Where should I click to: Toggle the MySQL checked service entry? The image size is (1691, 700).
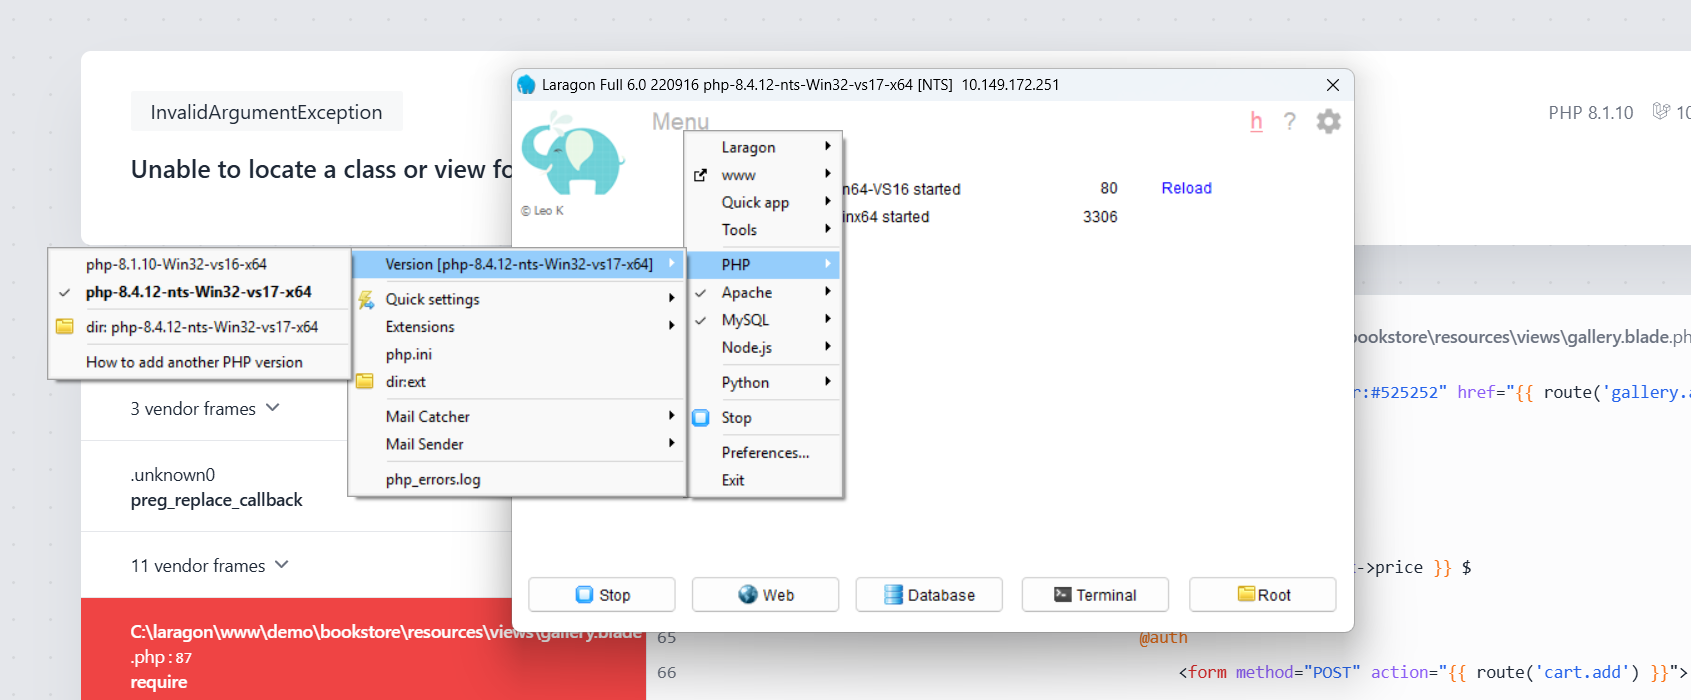click(x=765, y=320)
